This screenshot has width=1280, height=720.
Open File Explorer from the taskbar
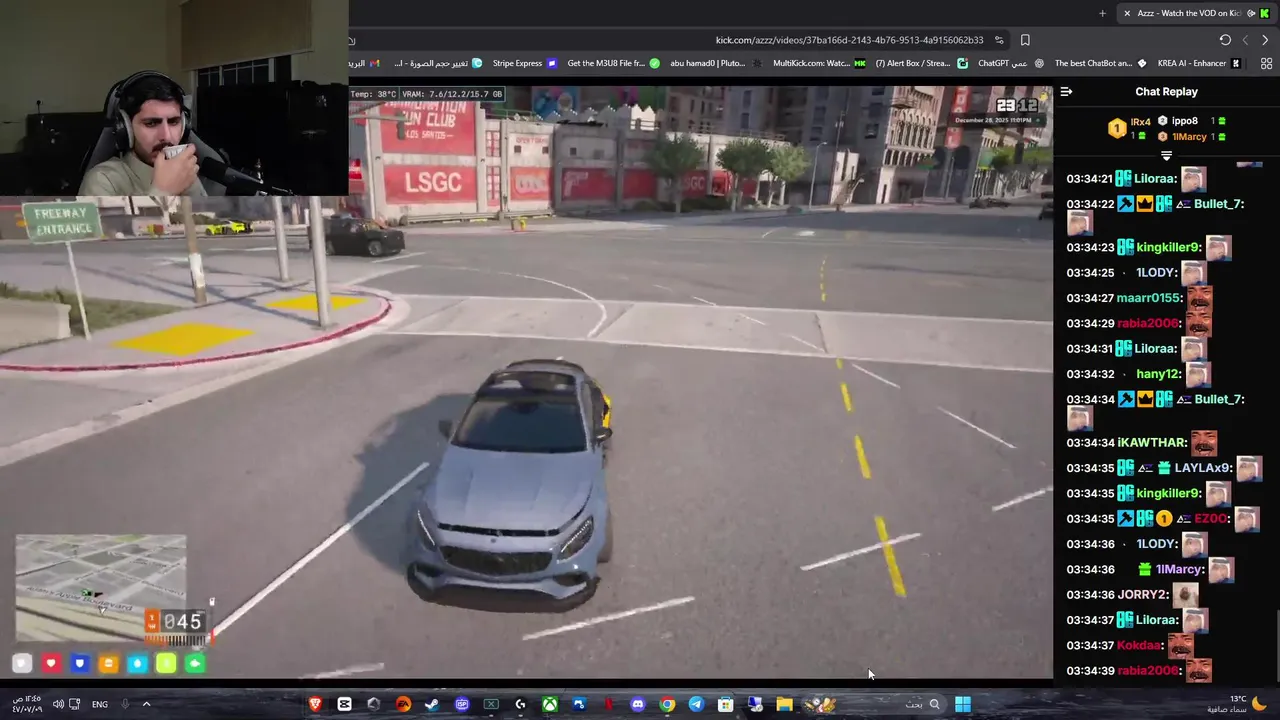(785, 704)
